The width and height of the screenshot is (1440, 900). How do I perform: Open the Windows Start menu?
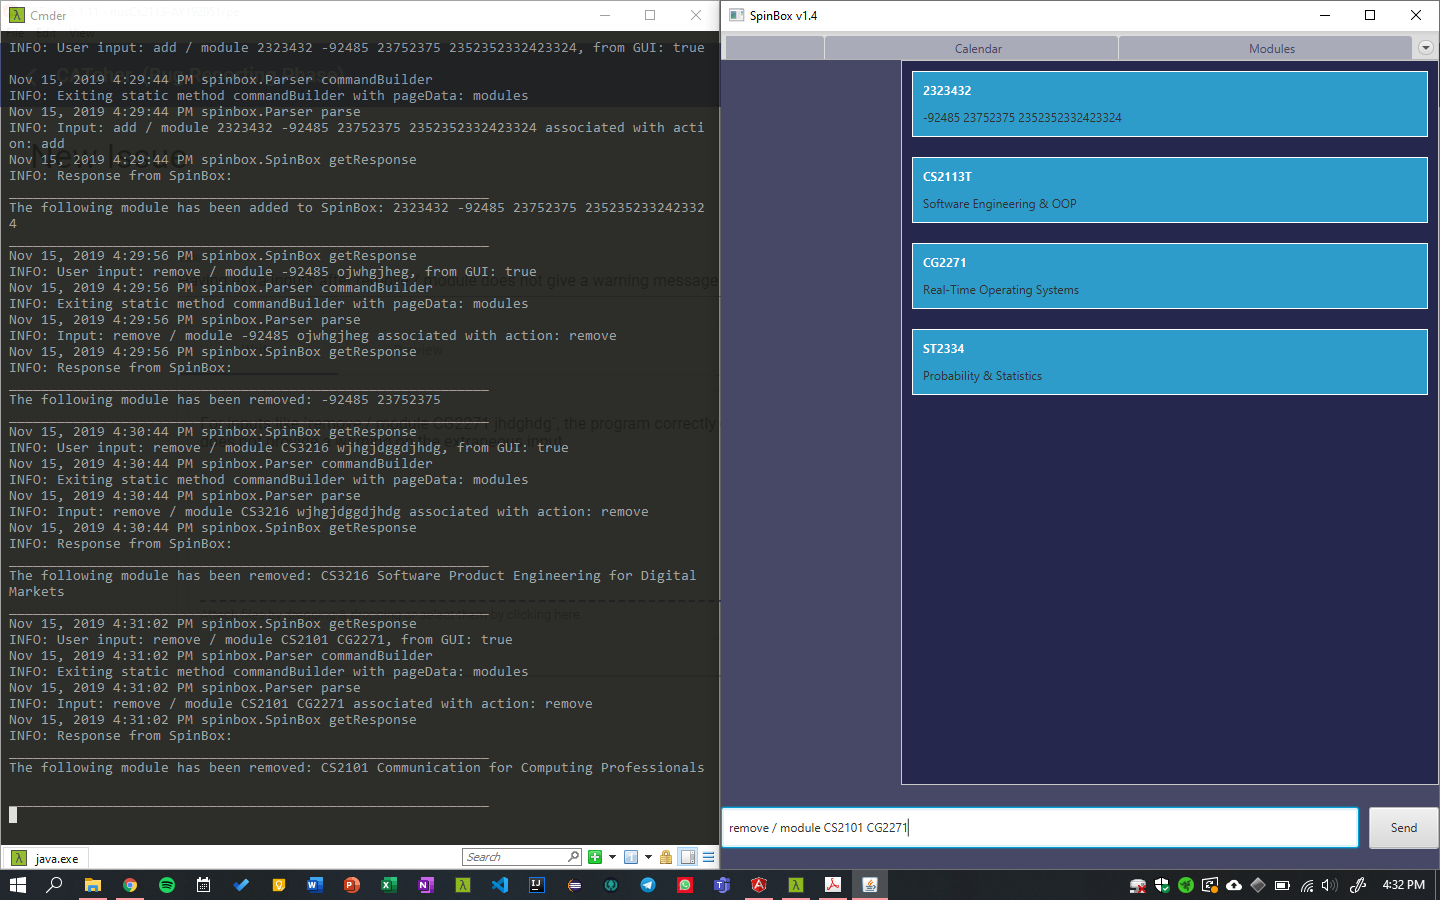(18, 885)
